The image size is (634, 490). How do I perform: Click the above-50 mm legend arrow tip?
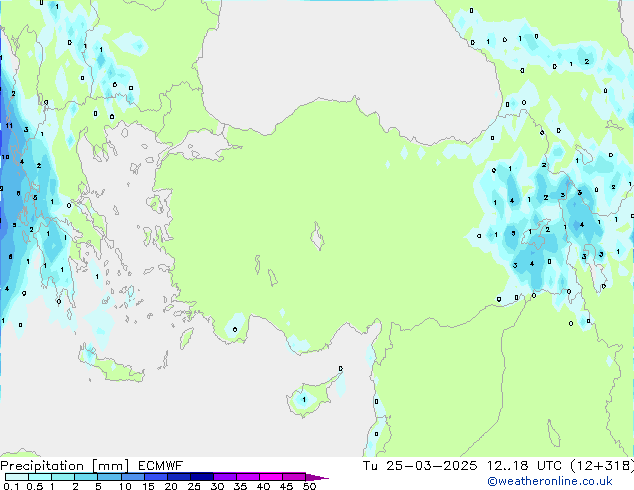tap(317, 477)
